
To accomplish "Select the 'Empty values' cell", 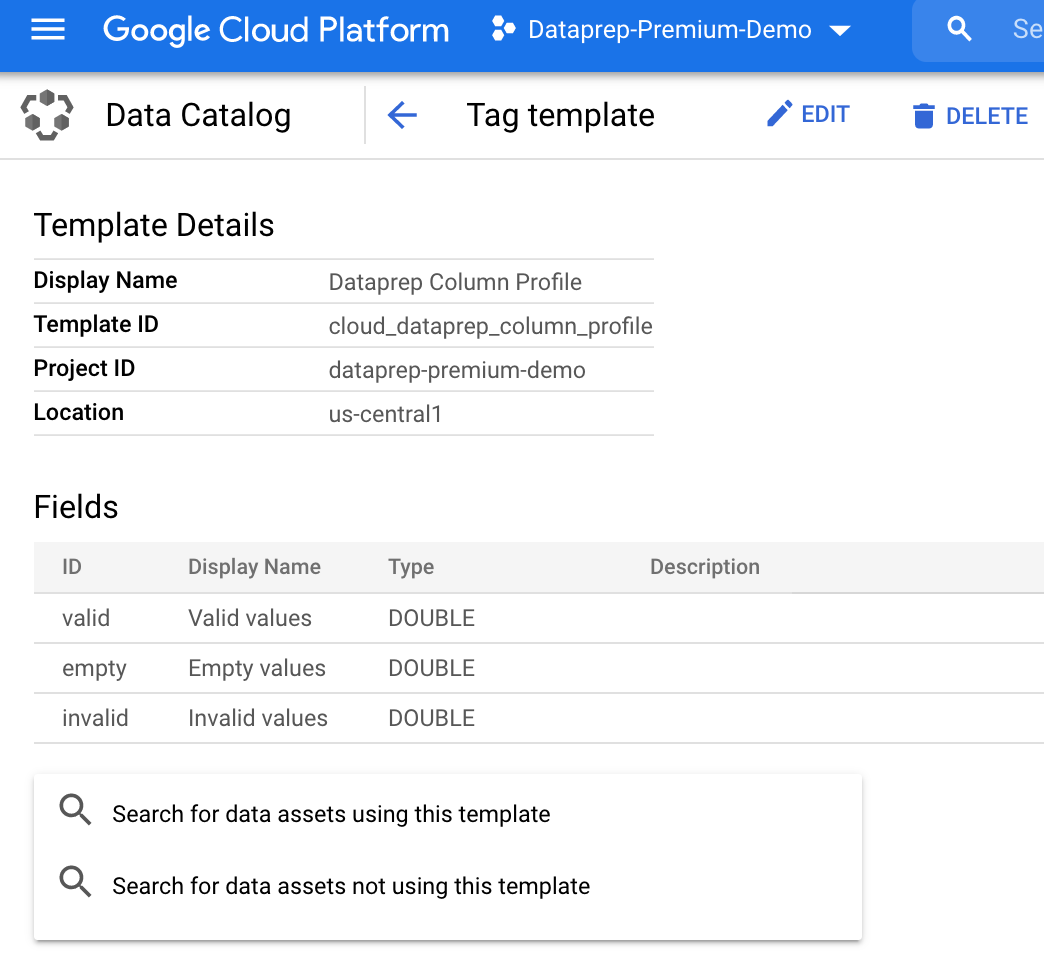I will tap(257, 668).
